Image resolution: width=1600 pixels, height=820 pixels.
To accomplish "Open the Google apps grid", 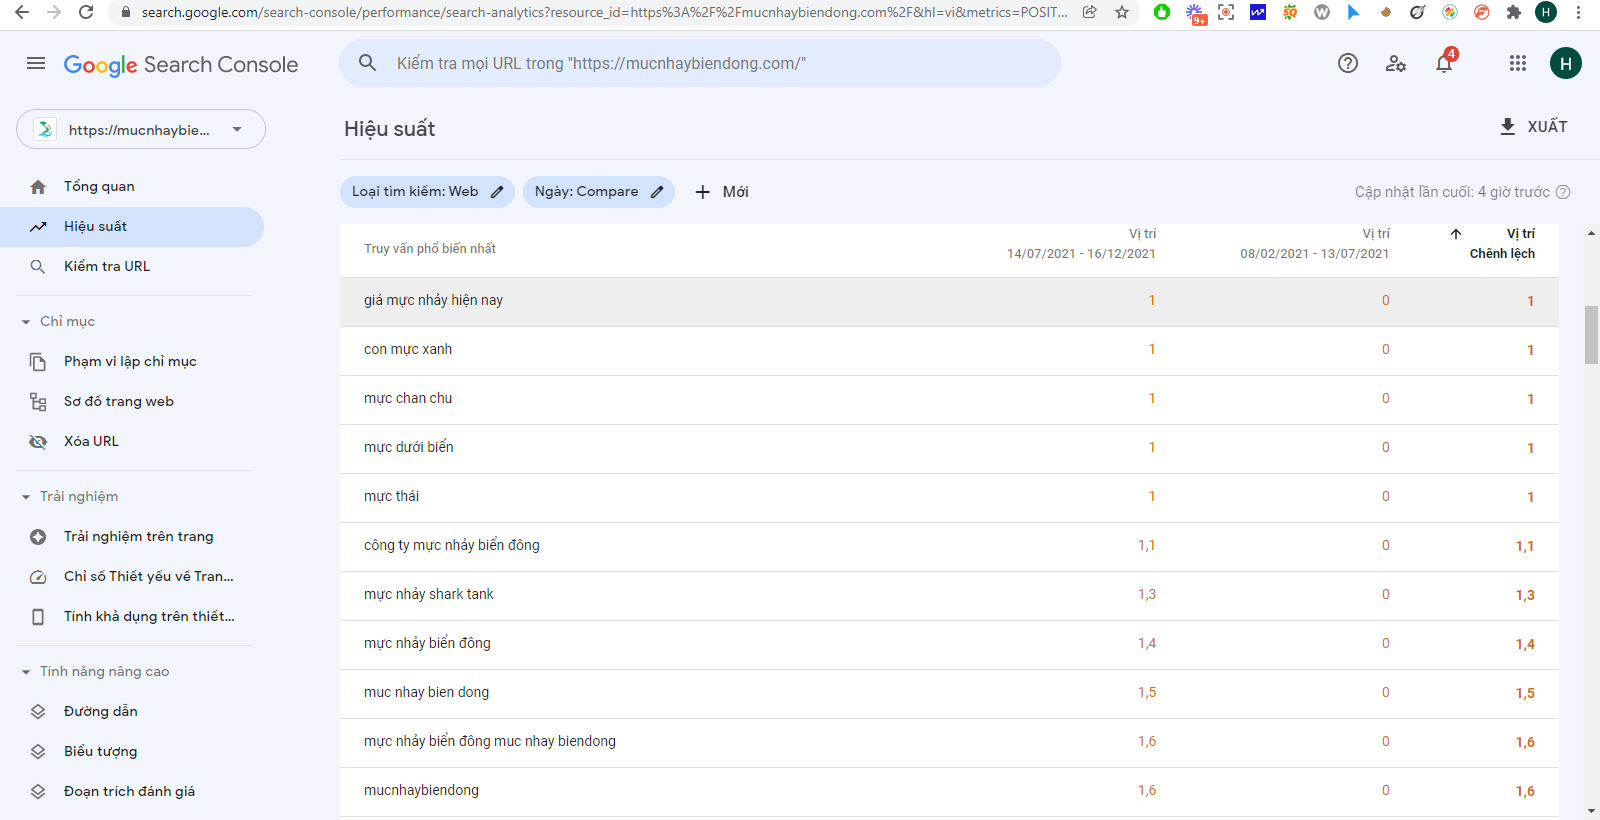I will click(1517, 64).
